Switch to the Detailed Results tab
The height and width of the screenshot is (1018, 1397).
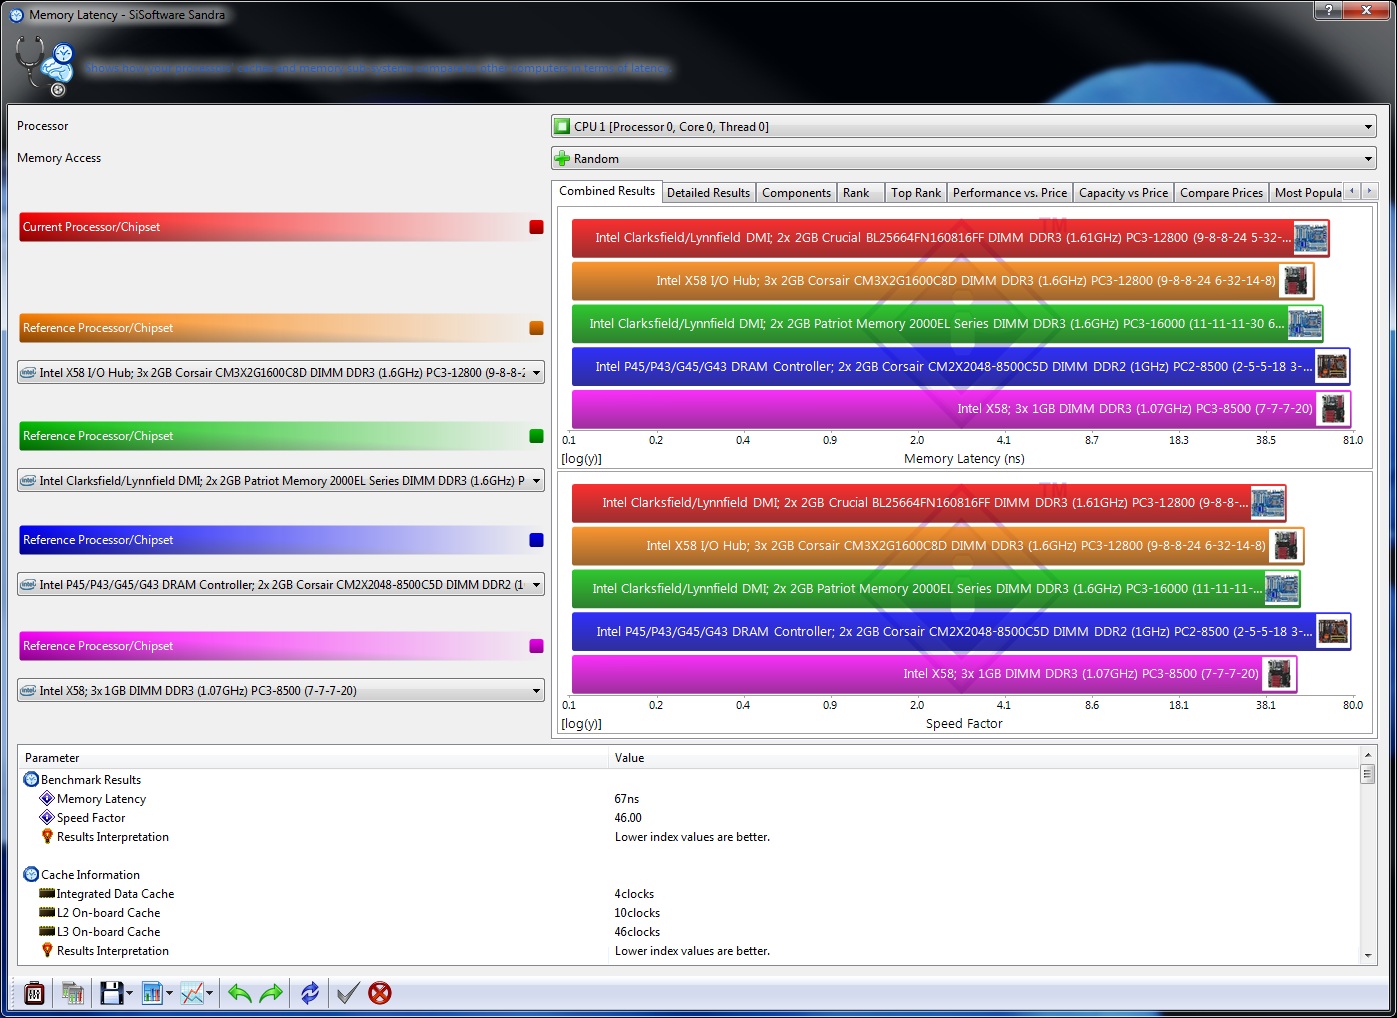click(x=708, y=193)
